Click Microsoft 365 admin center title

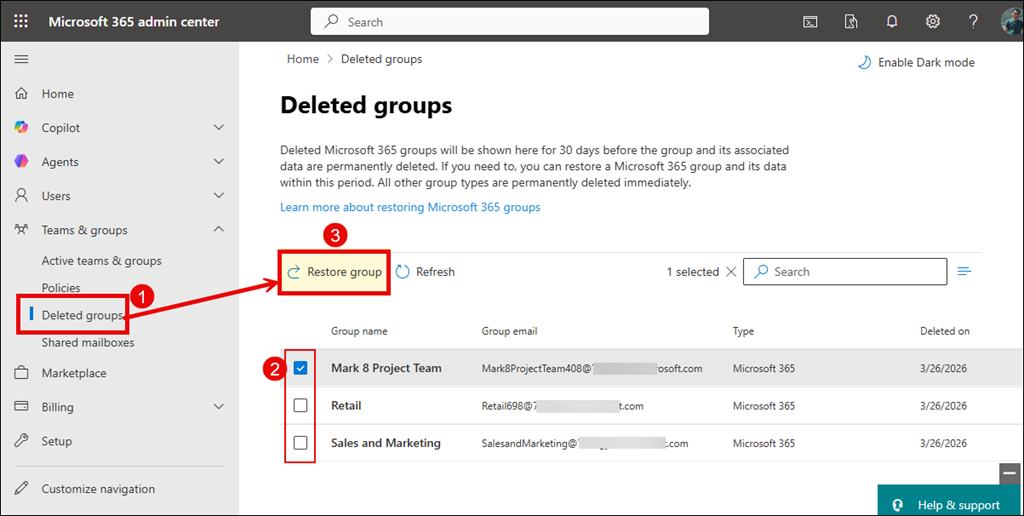click(x=134, y=22)
